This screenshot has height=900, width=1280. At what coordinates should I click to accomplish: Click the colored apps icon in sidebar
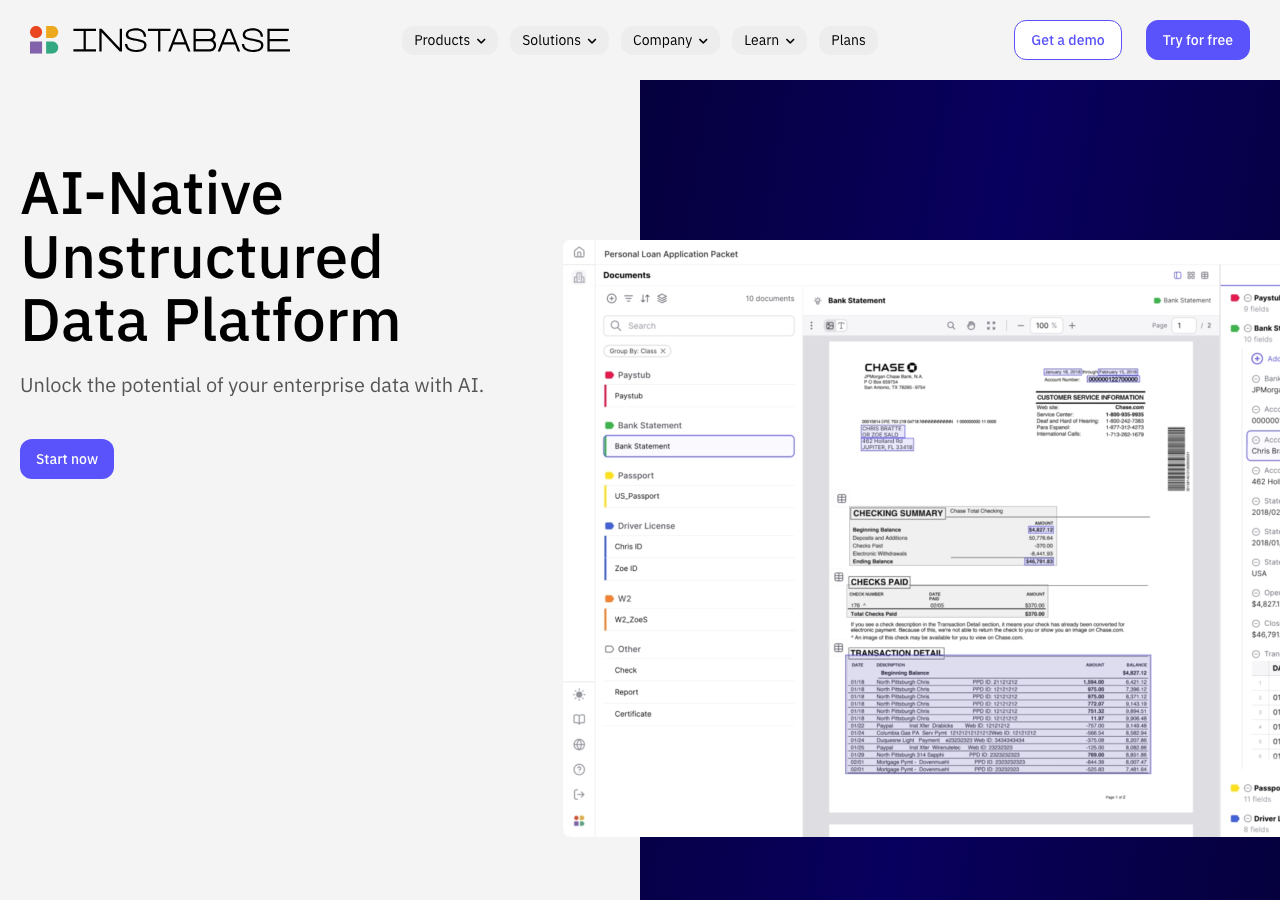coord(579,820)
